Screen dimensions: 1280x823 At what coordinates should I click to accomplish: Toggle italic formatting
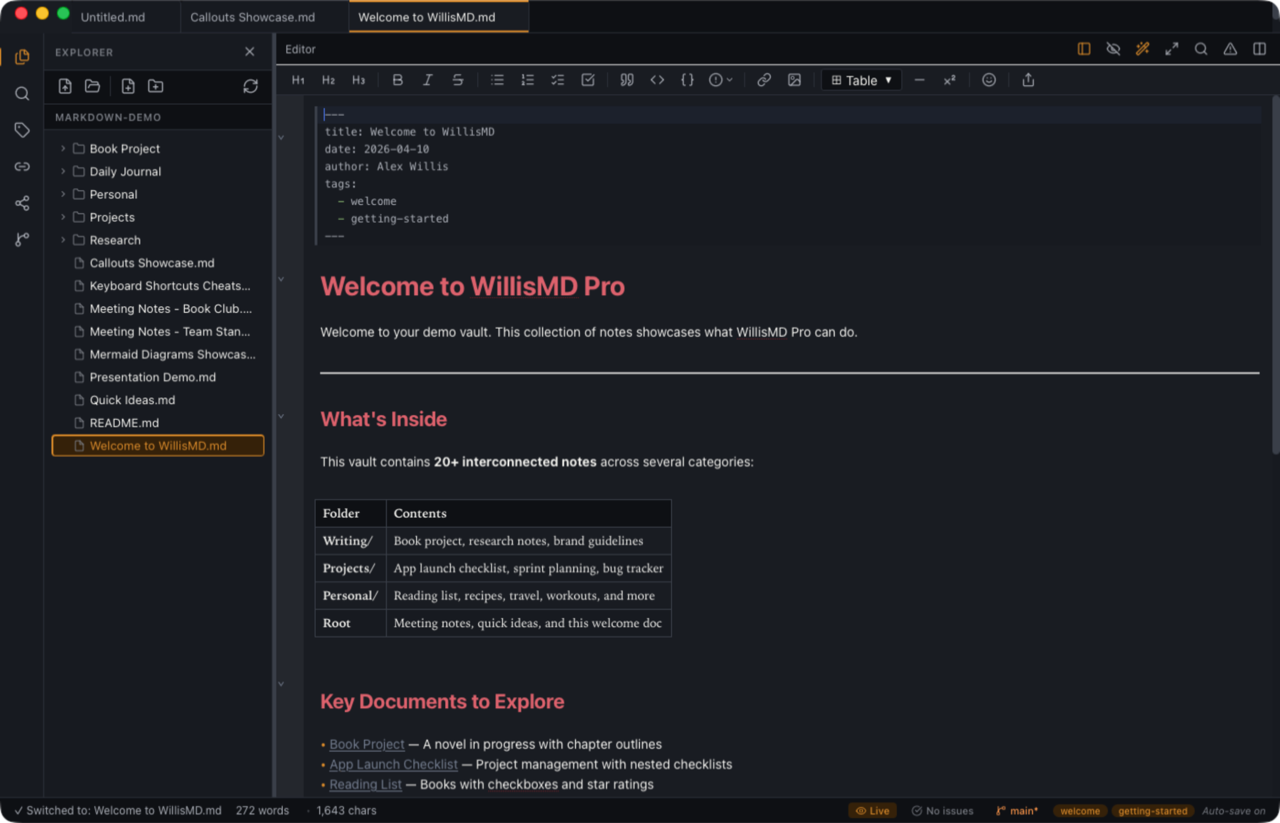click(x=428, y=80)
